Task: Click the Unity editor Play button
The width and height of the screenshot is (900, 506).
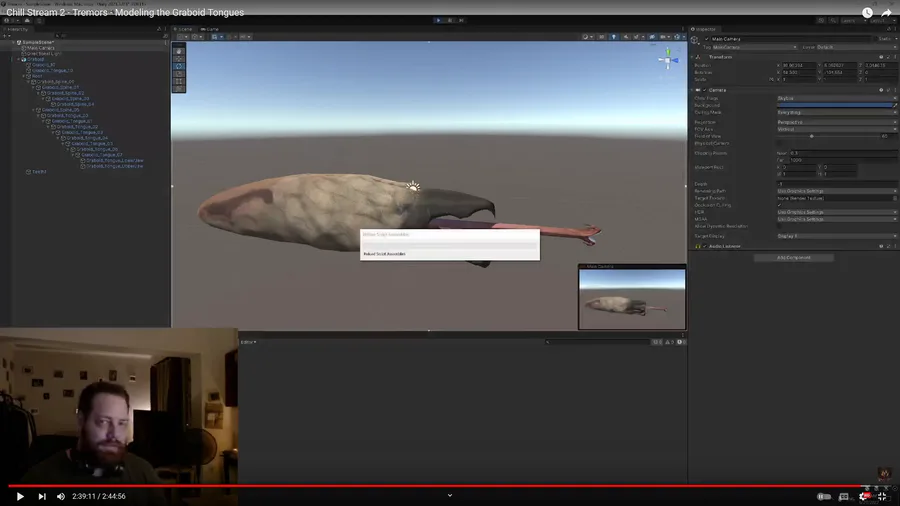Action: tap(439, 21)
